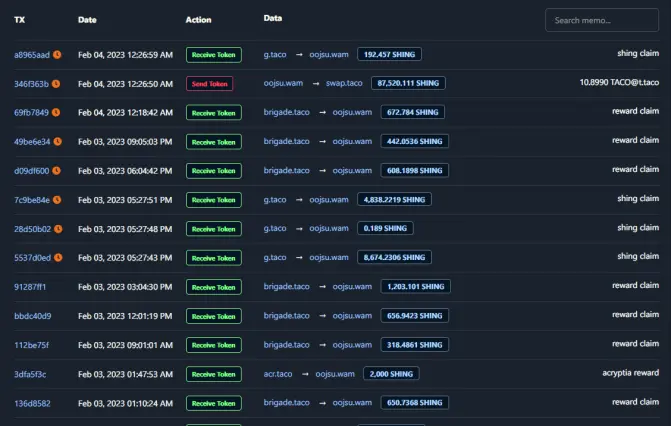
Task: Click the date Feb 03, 2023 01:47:53 AM
Action: tap(125, 374)
